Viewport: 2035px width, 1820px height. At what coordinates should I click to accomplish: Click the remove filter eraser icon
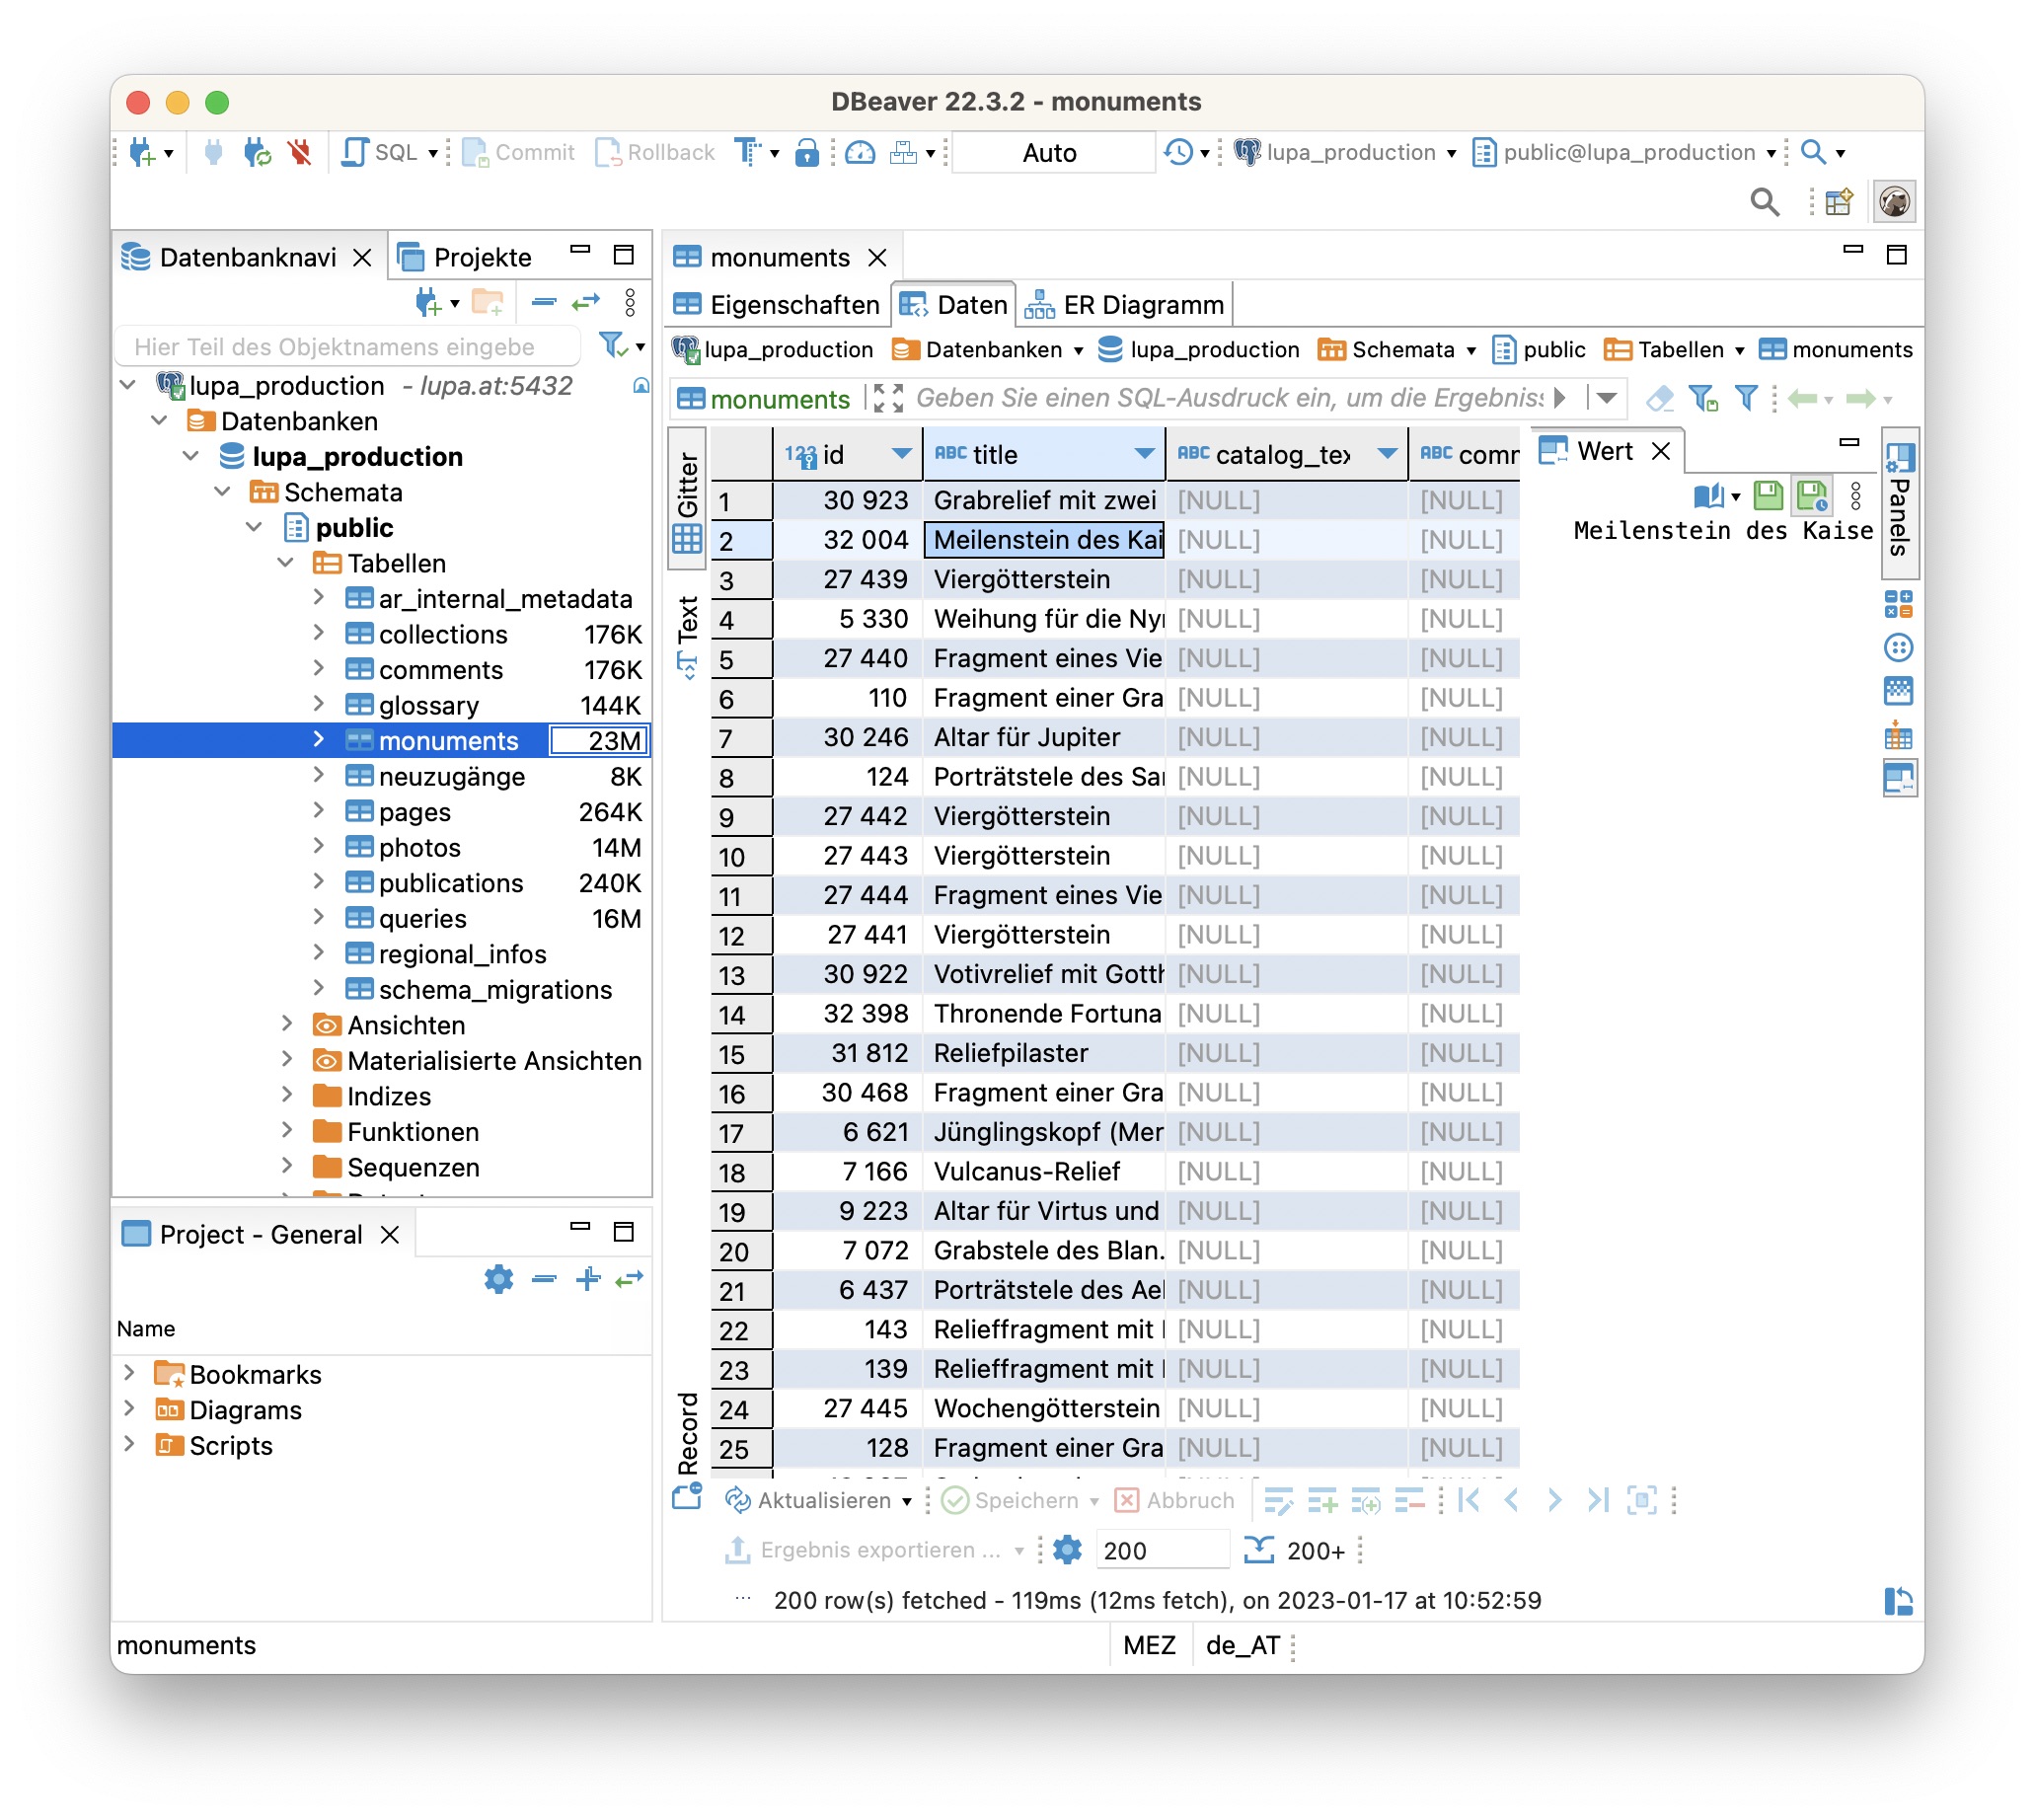(x=1660, y=398)
